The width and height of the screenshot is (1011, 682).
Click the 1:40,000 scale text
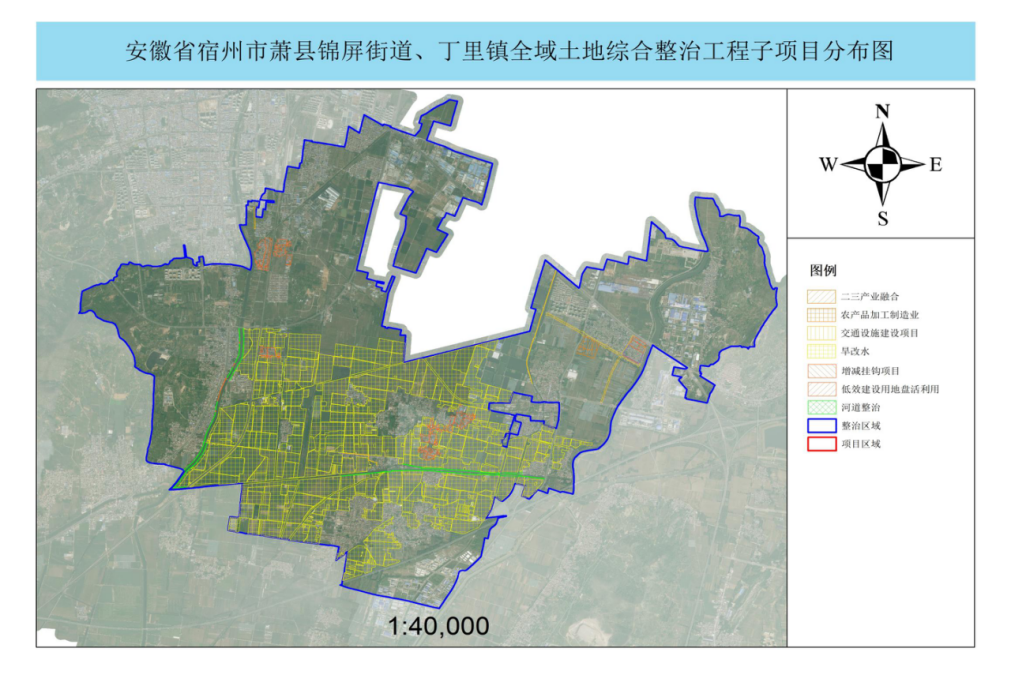[439, 626]
